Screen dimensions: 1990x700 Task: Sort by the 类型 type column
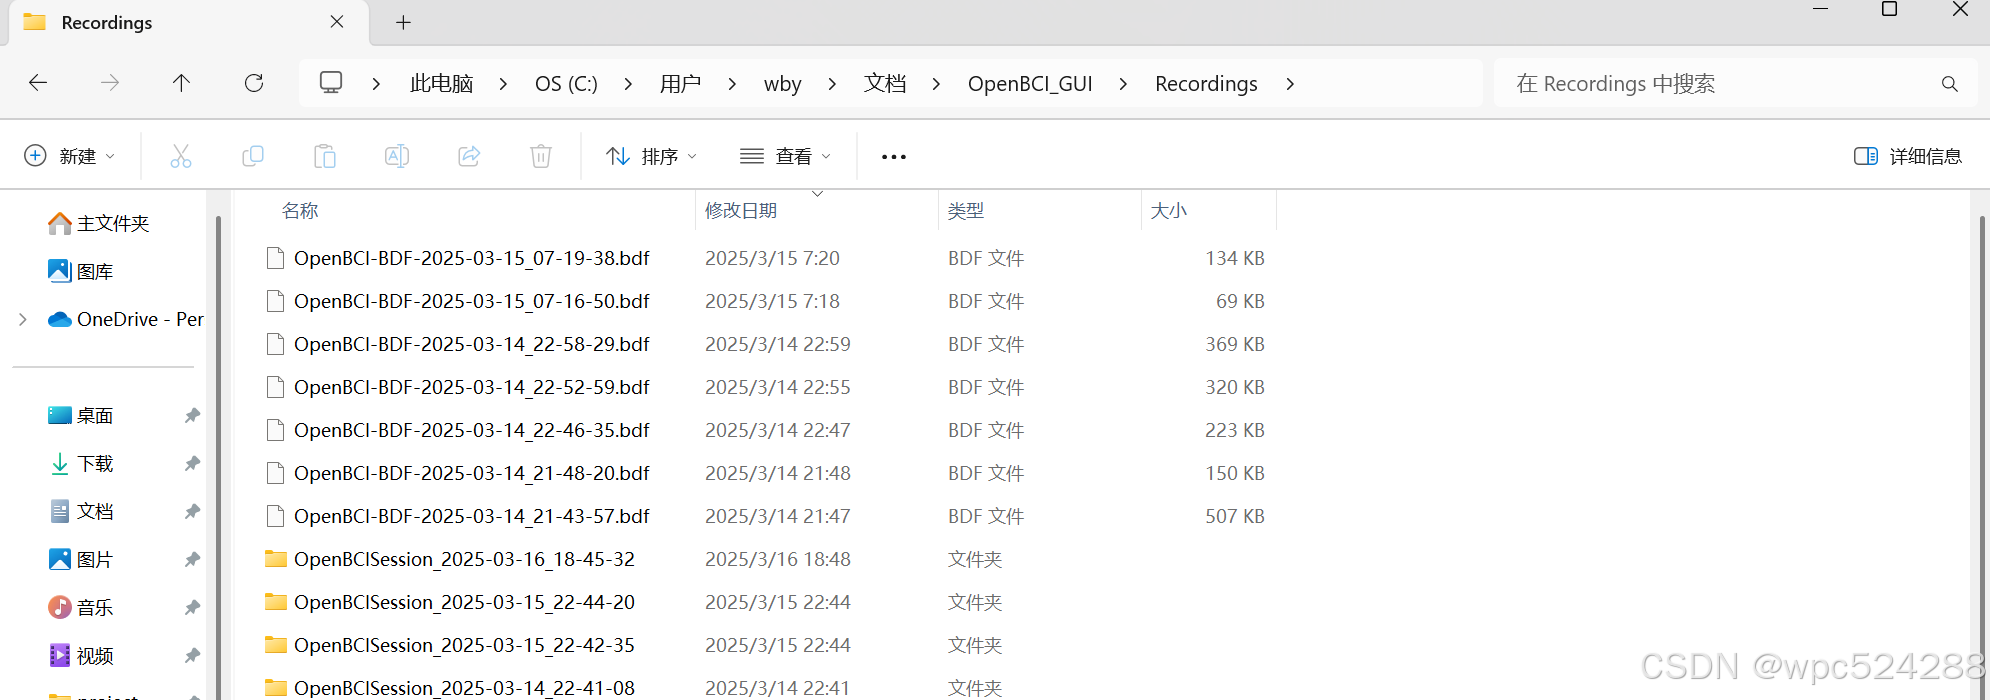point(966,210)
